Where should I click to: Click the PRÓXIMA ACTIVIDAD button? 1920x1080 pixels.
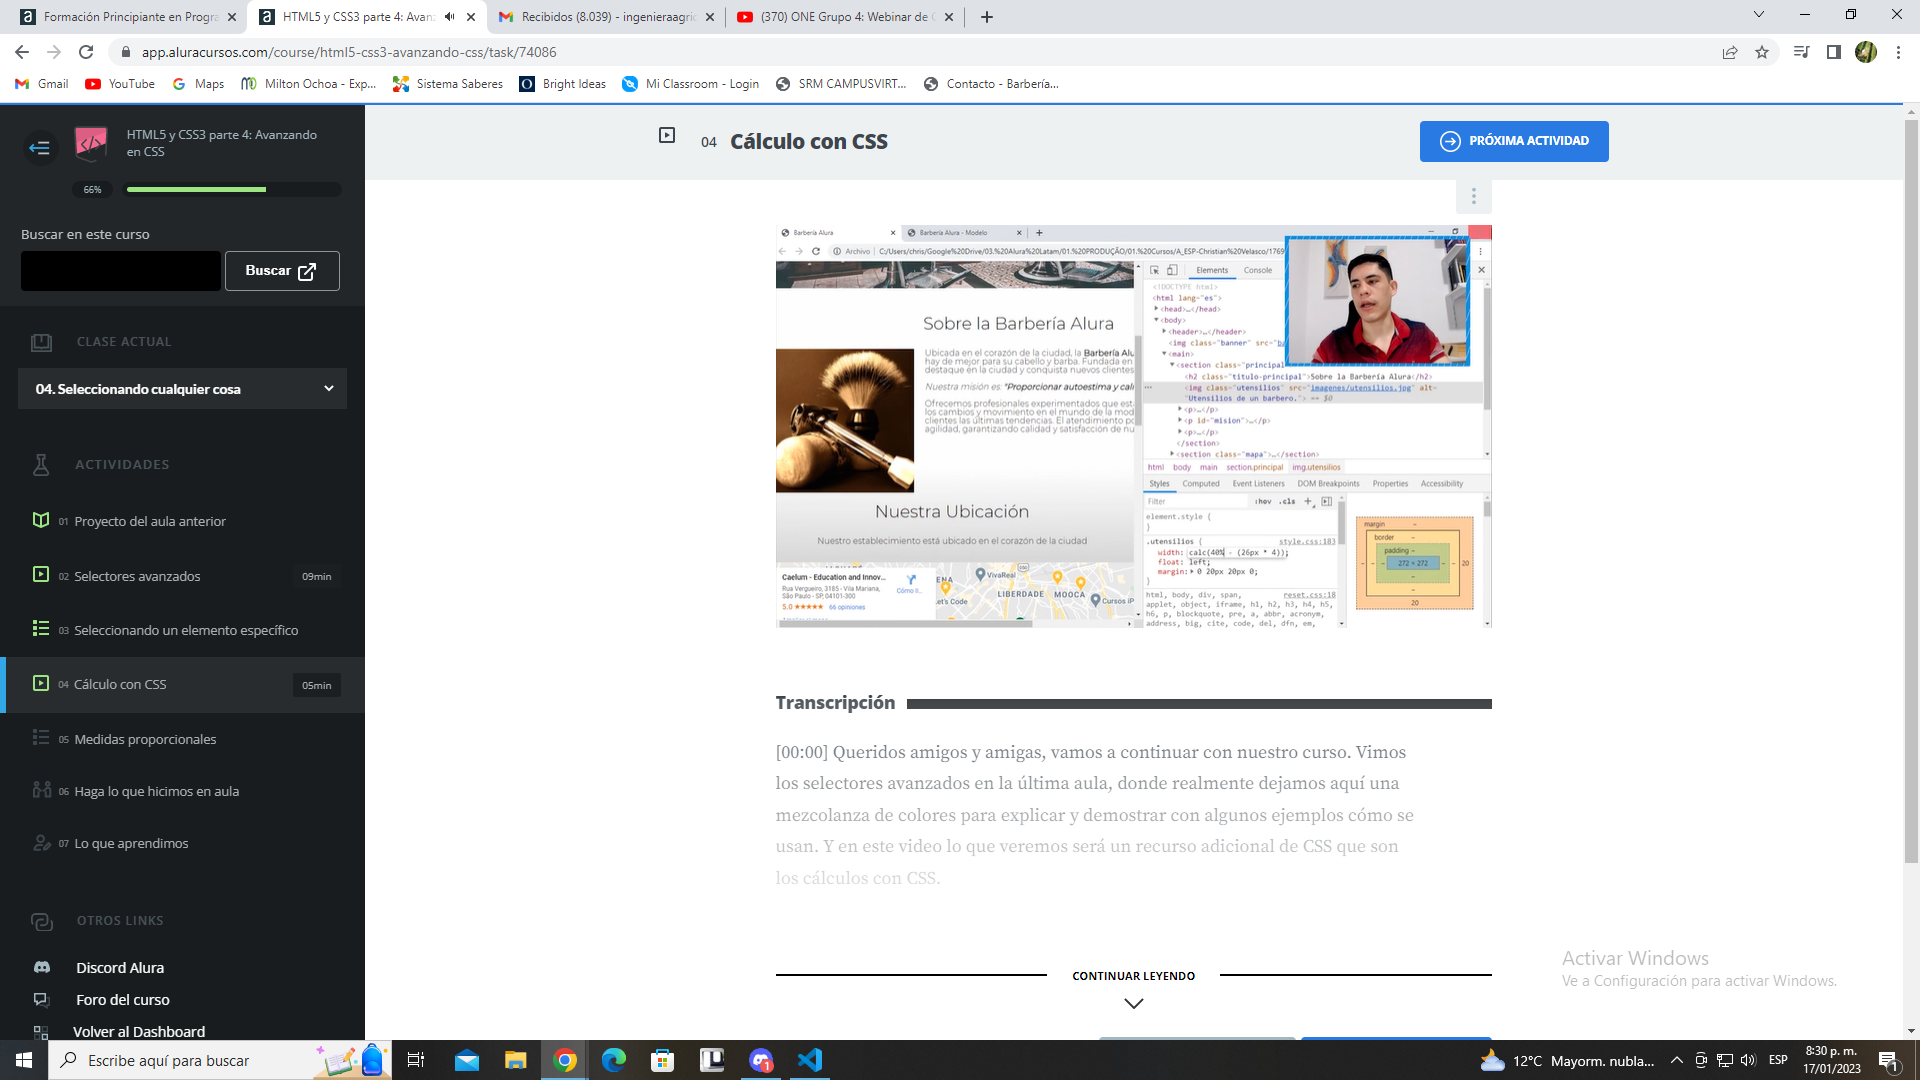(x=1514, y=141)
